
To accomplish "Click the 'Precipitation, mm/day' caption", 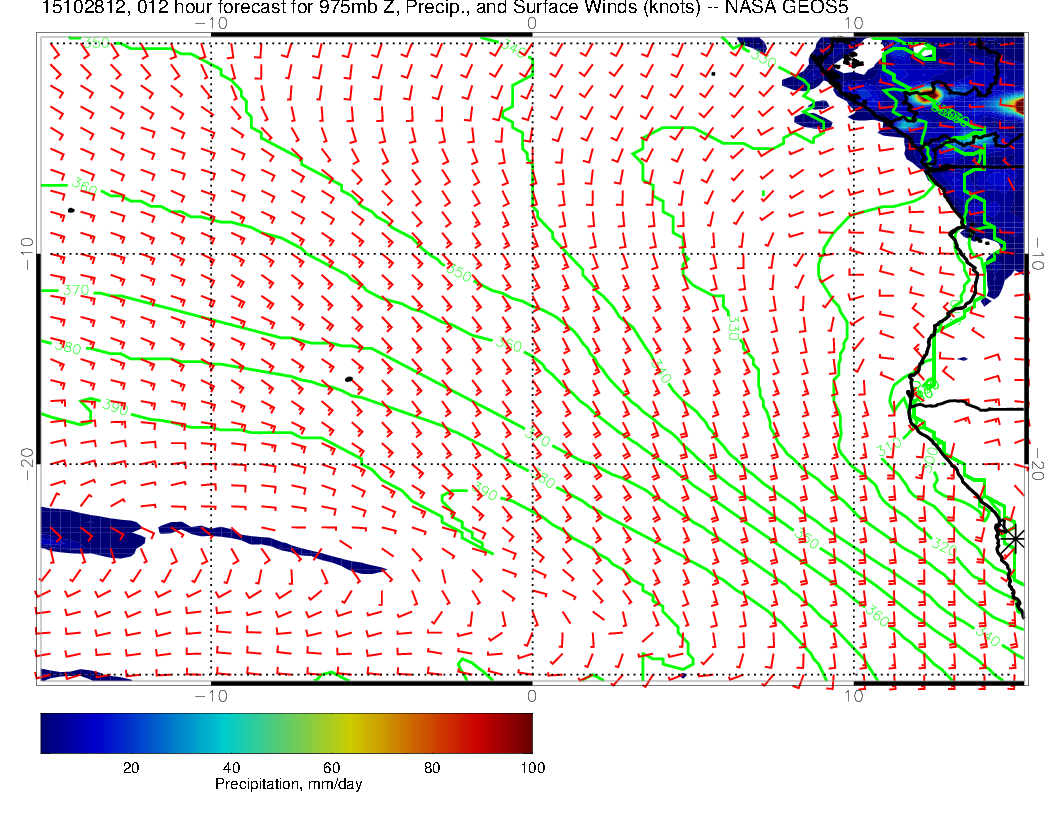I will tap(288, 784).
